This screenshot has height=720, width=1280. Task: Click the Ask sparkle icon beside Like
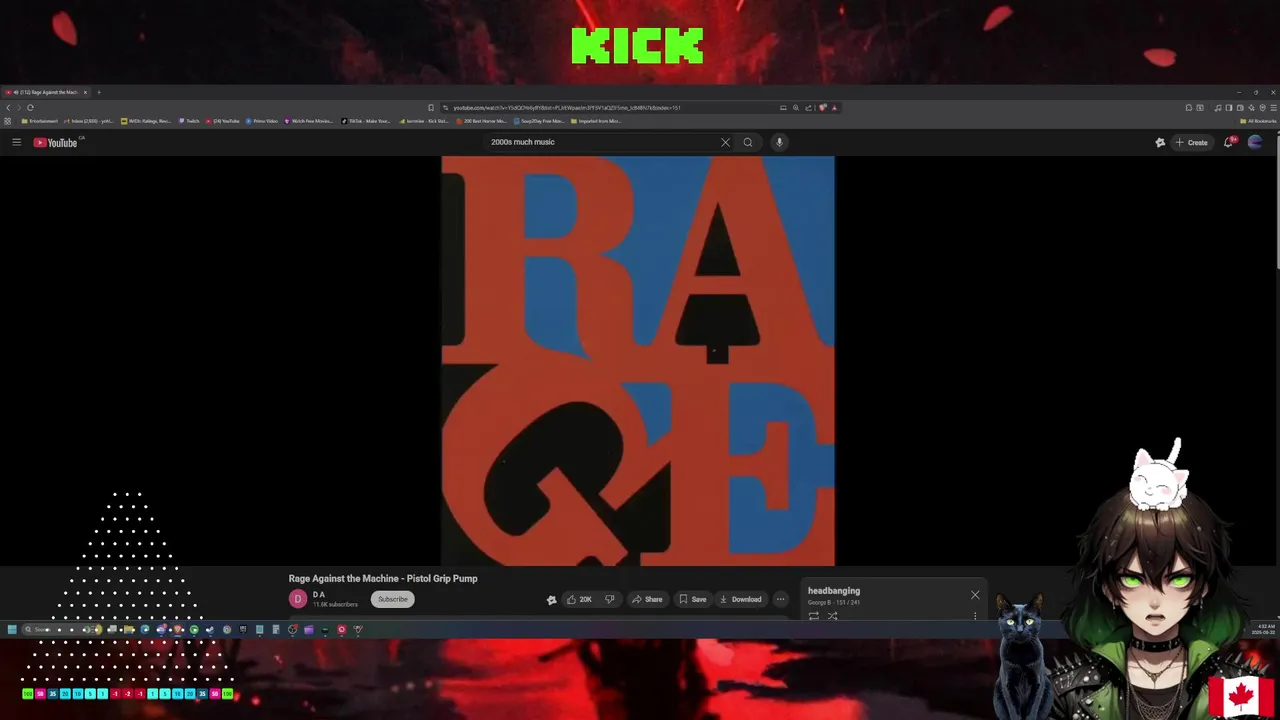551,599
